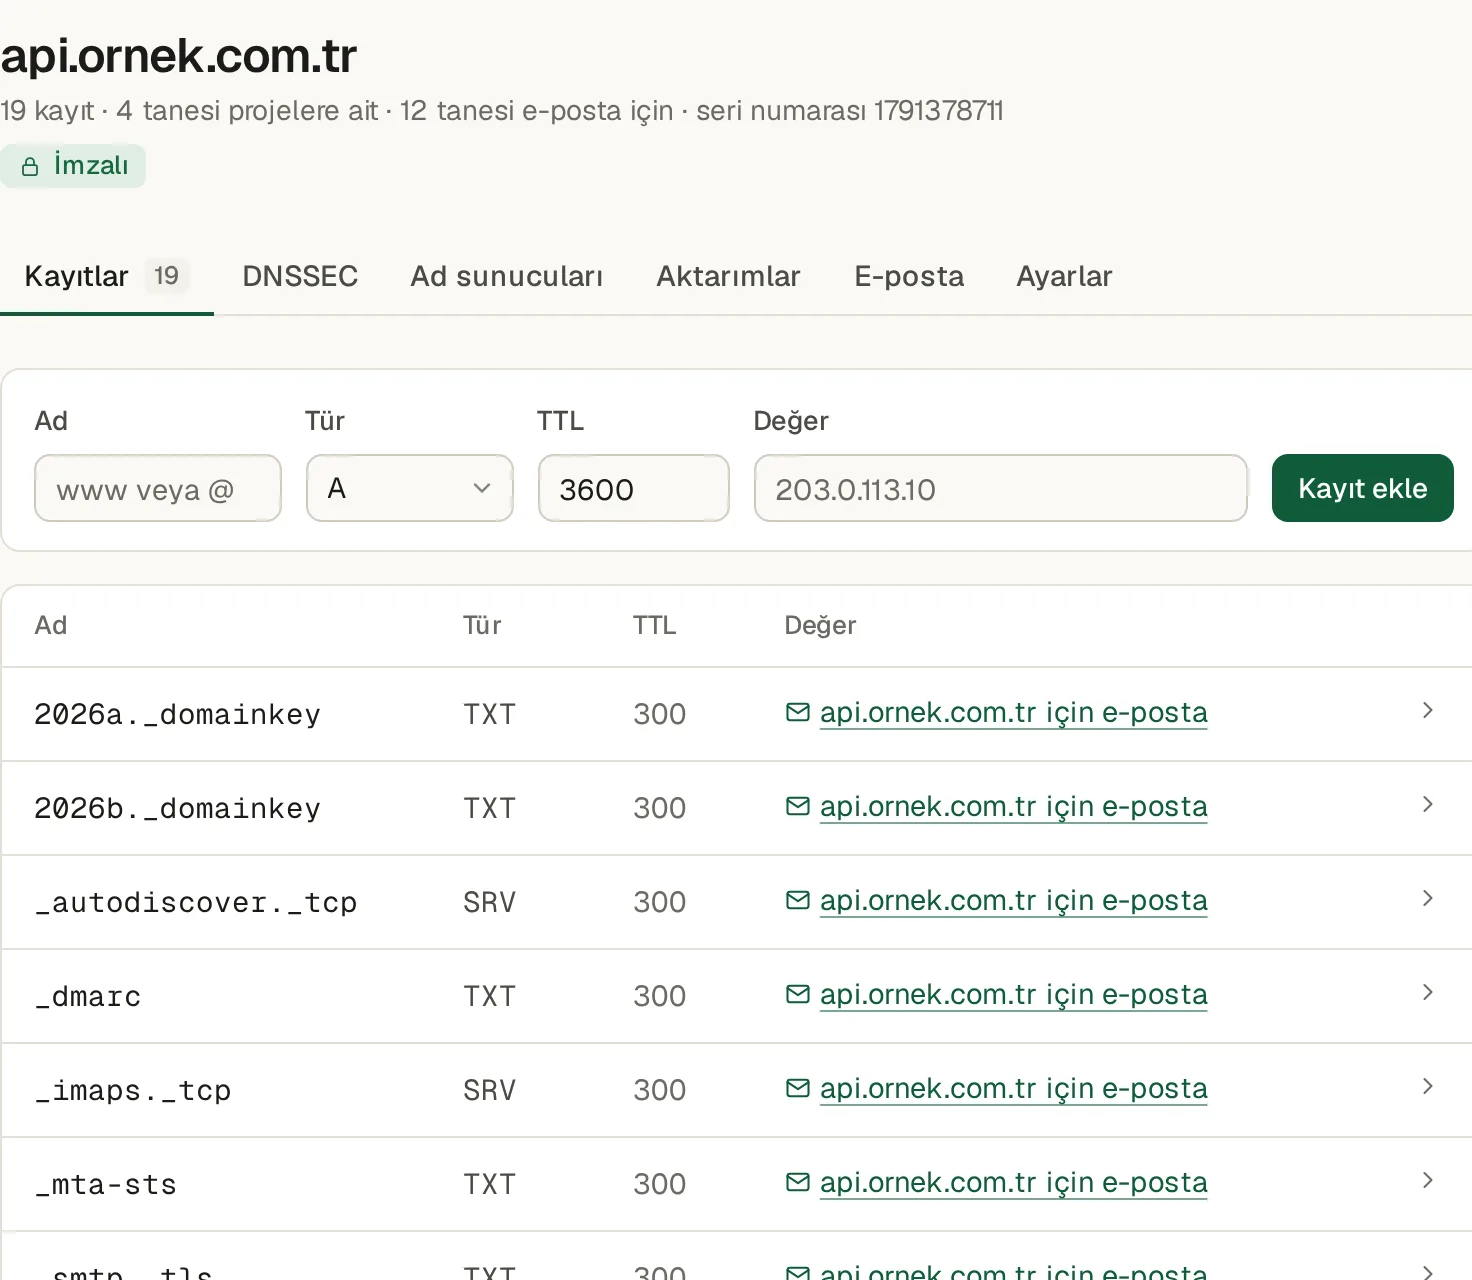Expand the _dmarc record chevron

click(x=1428, y=993)
